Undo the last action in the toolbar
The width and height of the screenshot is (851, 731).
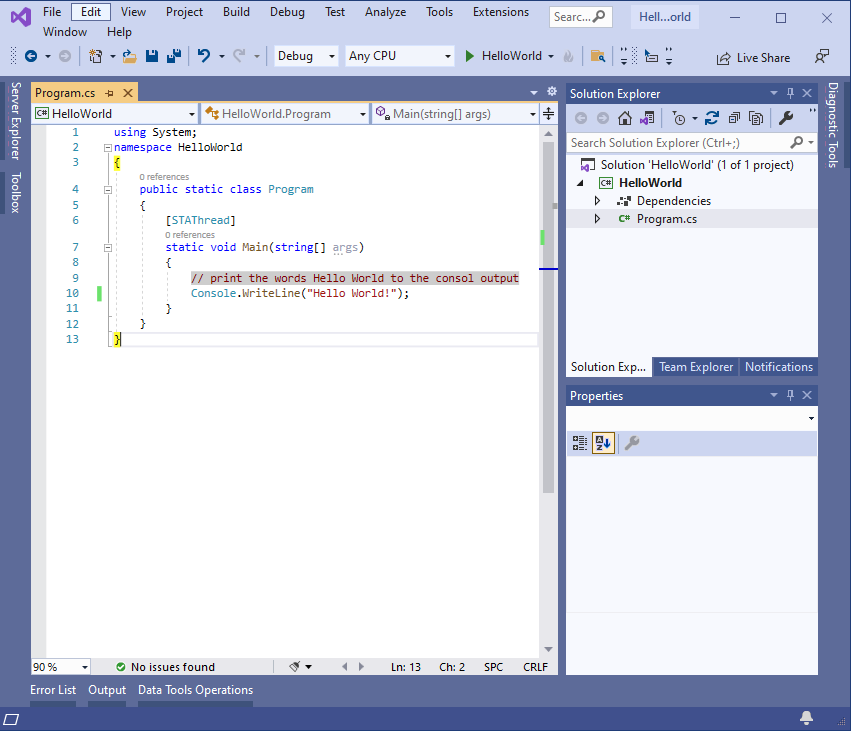click(204, 56)
